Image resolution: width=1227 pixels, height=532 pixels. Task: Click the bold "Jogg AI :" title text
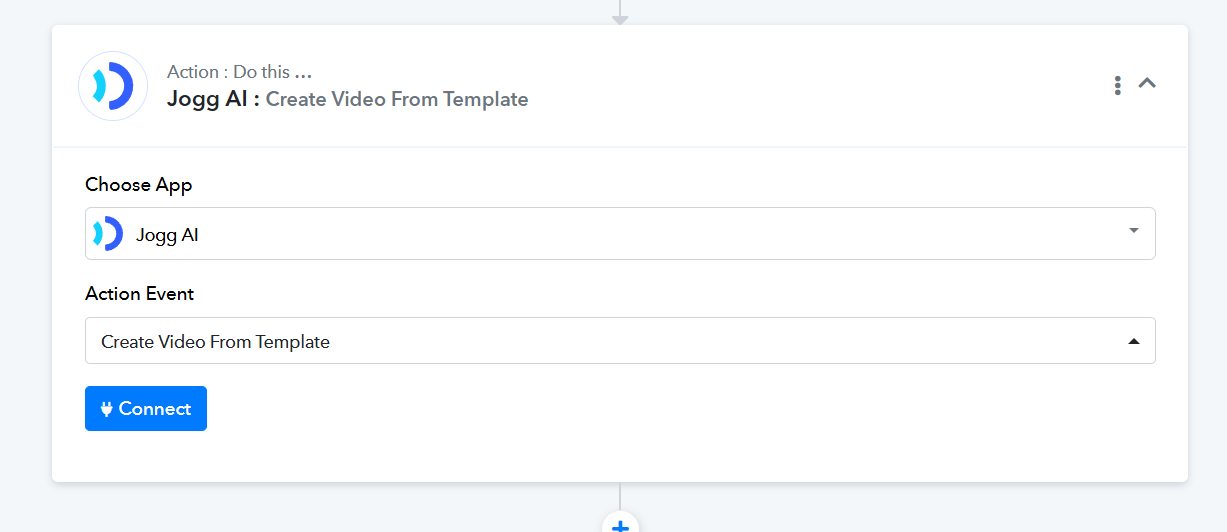click(214, 99)
